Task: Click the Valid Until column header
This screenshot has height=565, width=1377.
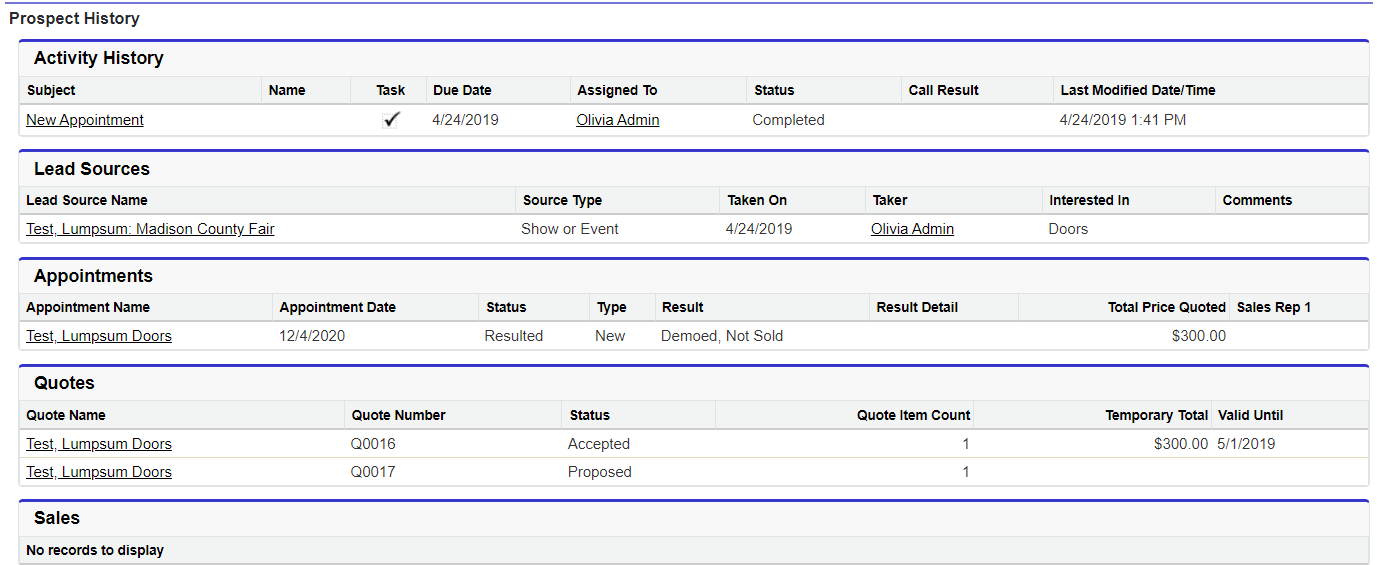Action: coord(1250,415)
